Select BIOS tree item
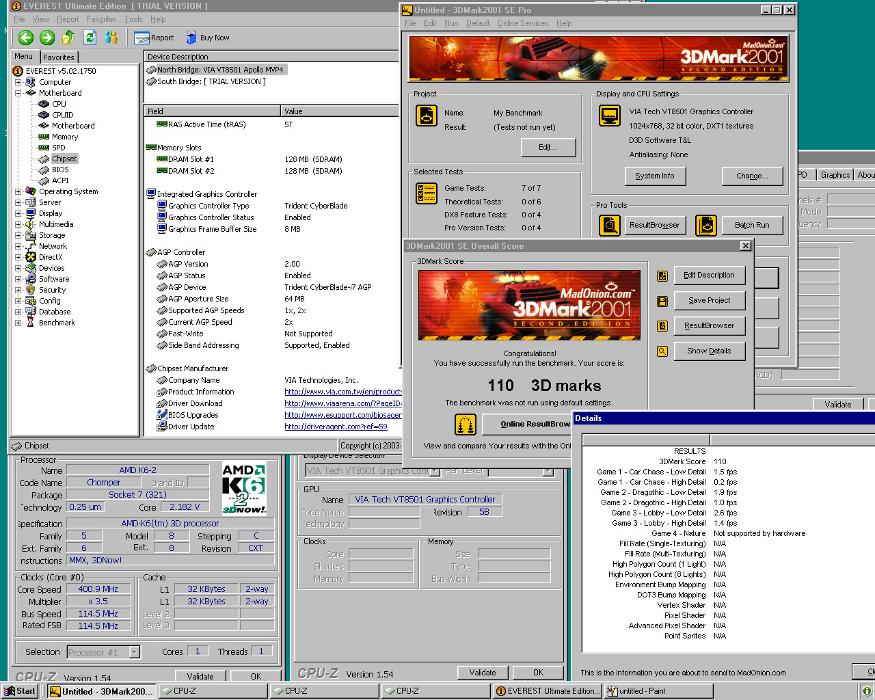The height and width of the screenshot is (700, 875). (60, 170)
